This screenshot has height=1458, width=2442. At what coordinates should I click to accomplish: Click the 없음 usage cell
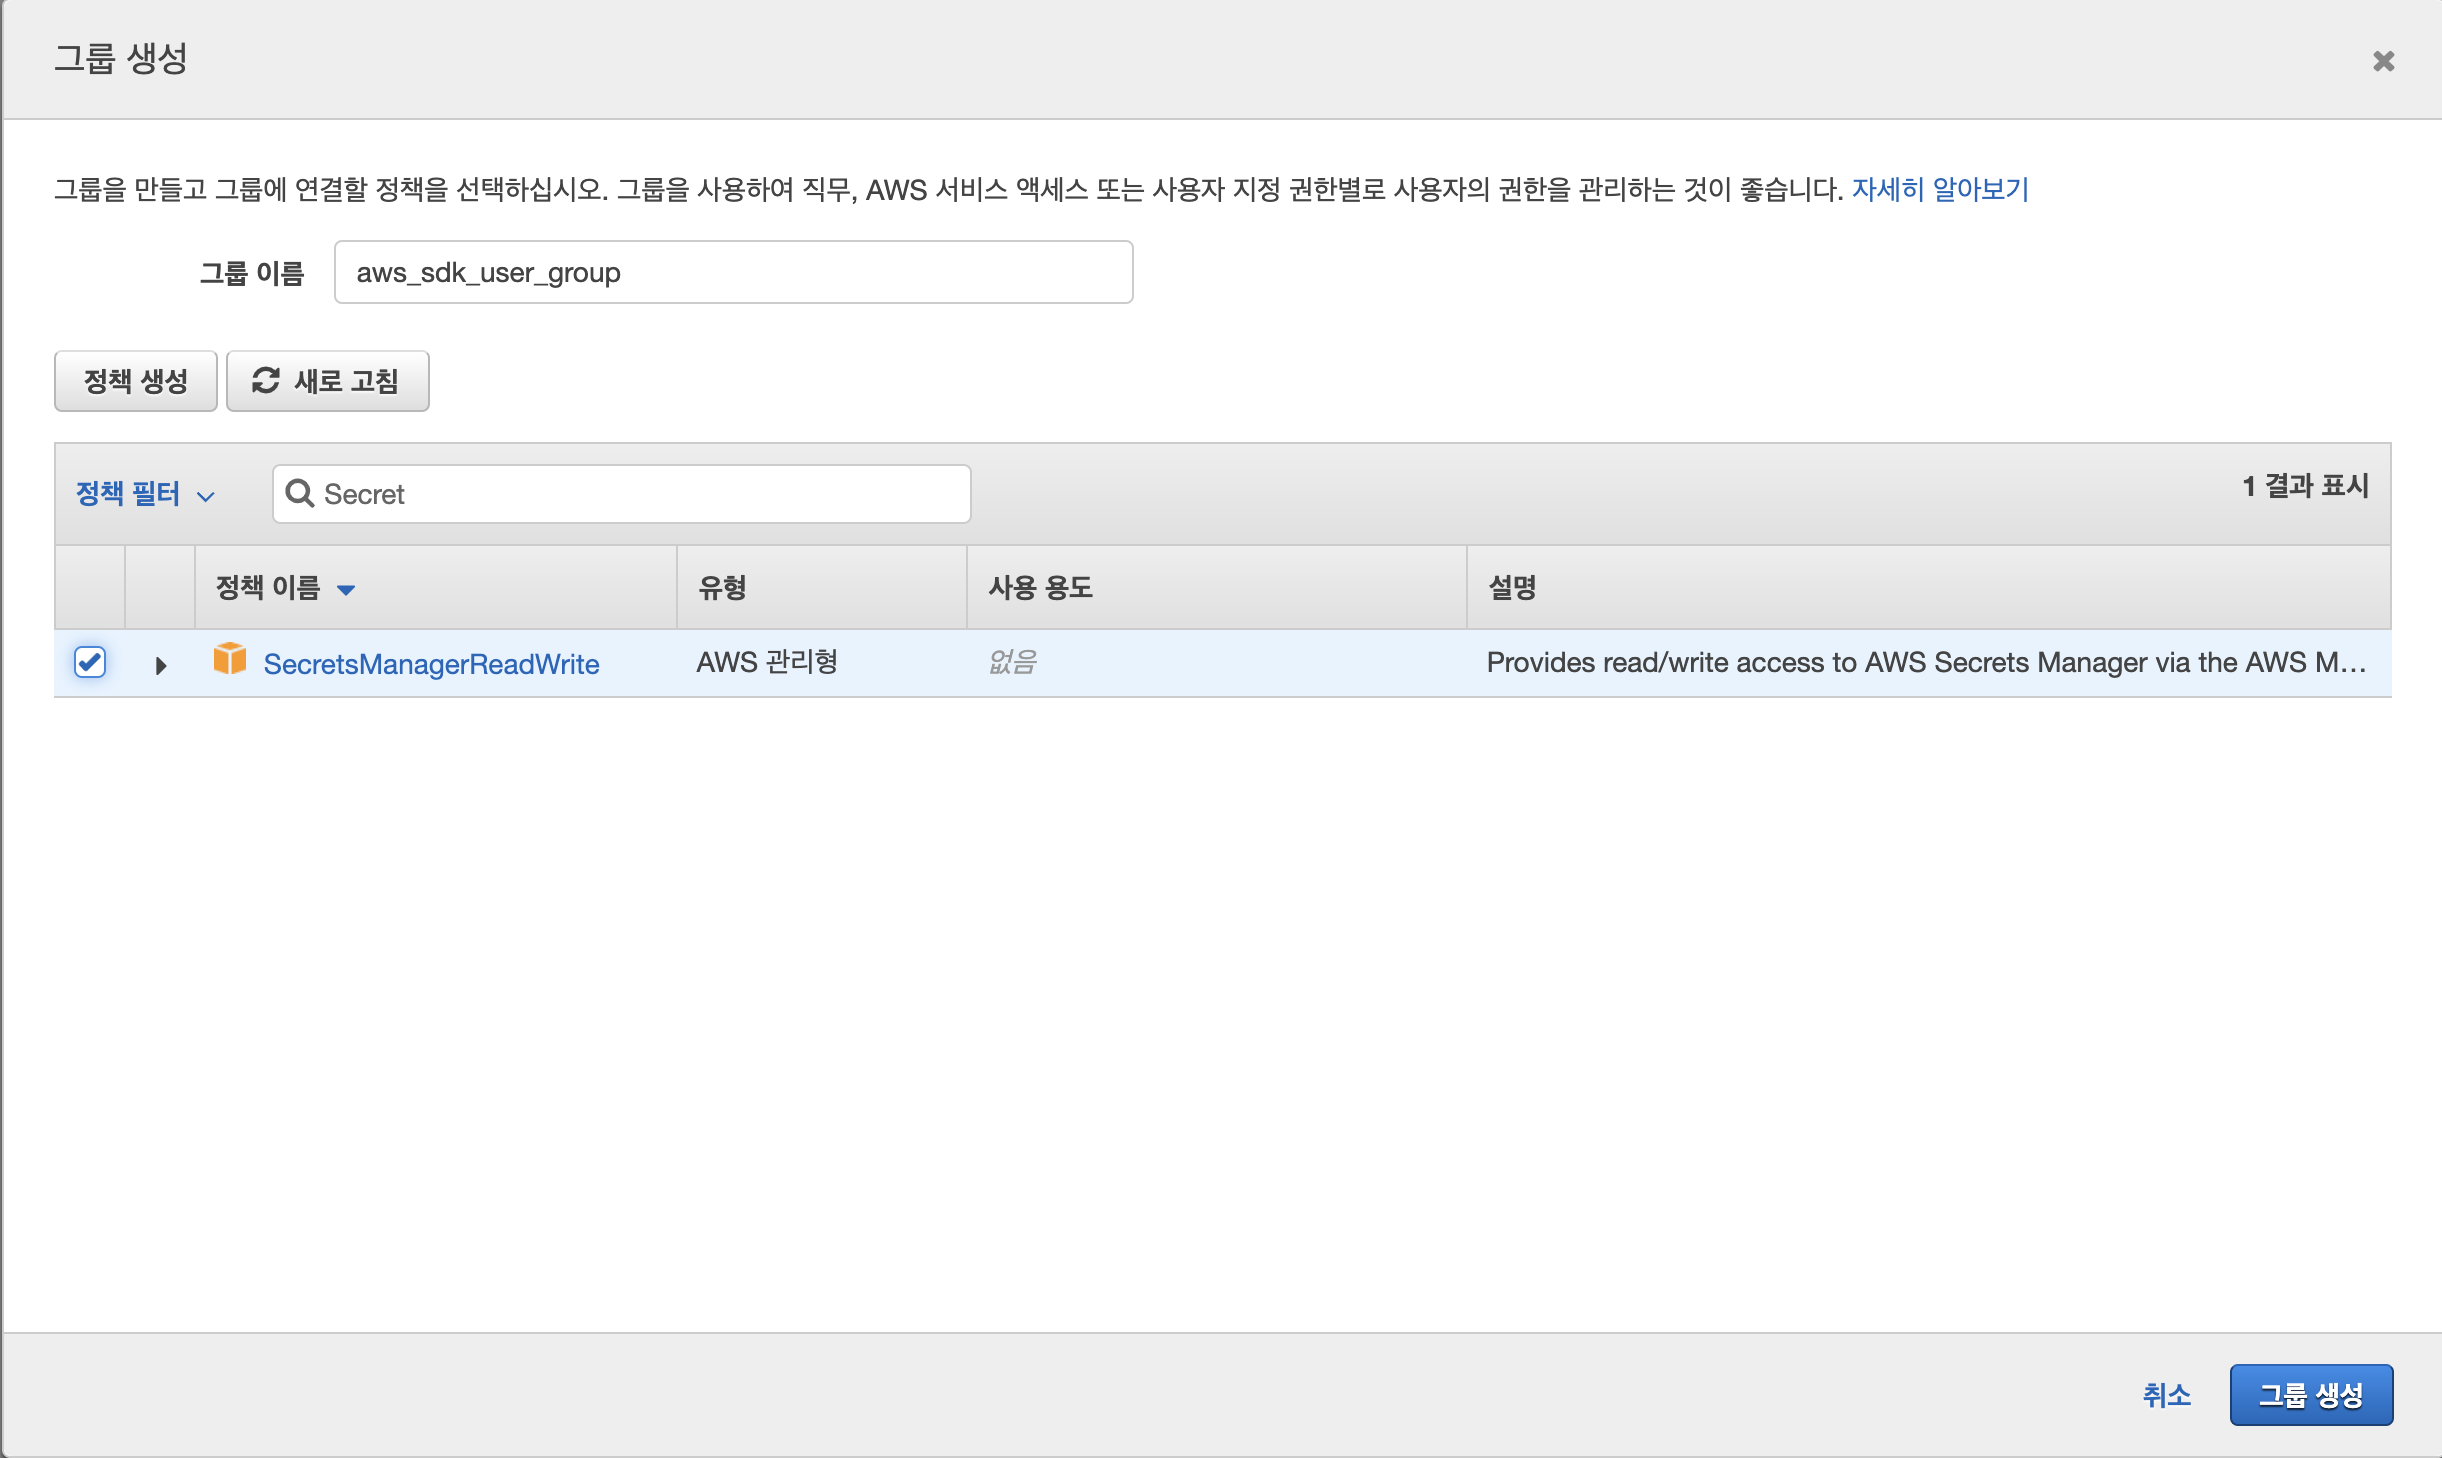click(1012, 662)
